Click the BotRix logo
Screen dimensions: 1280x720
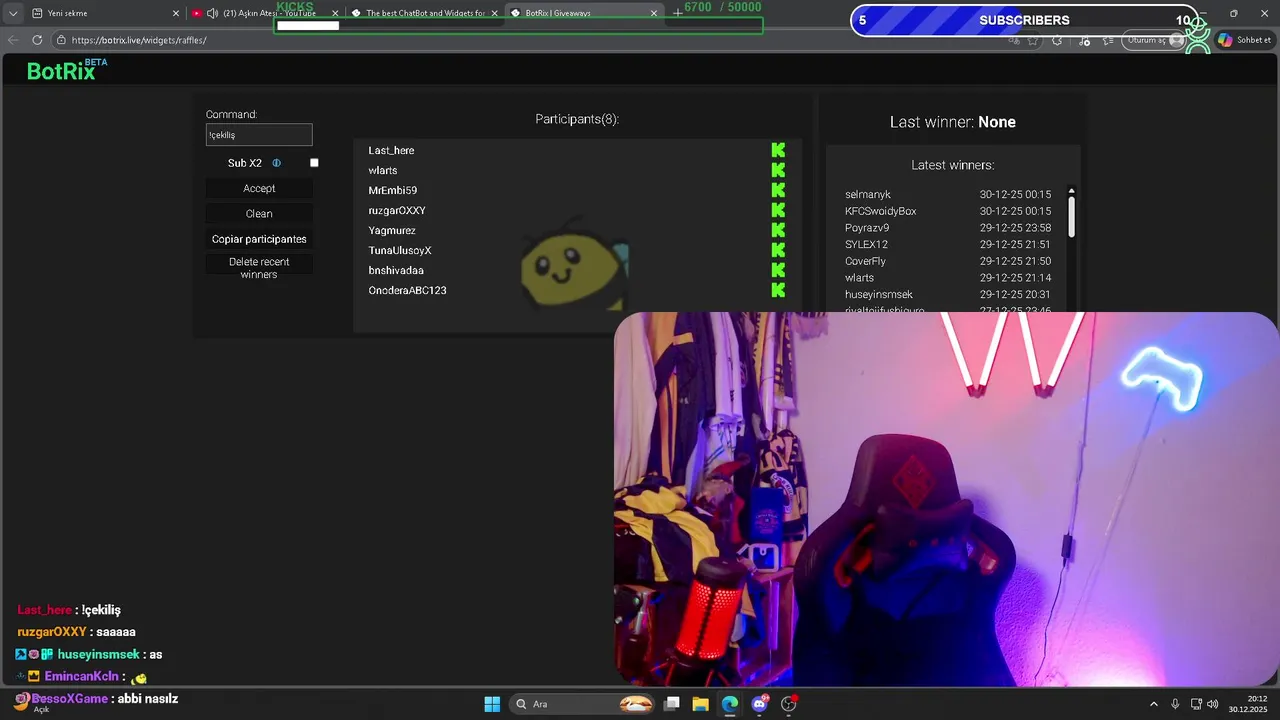(66, 70)
